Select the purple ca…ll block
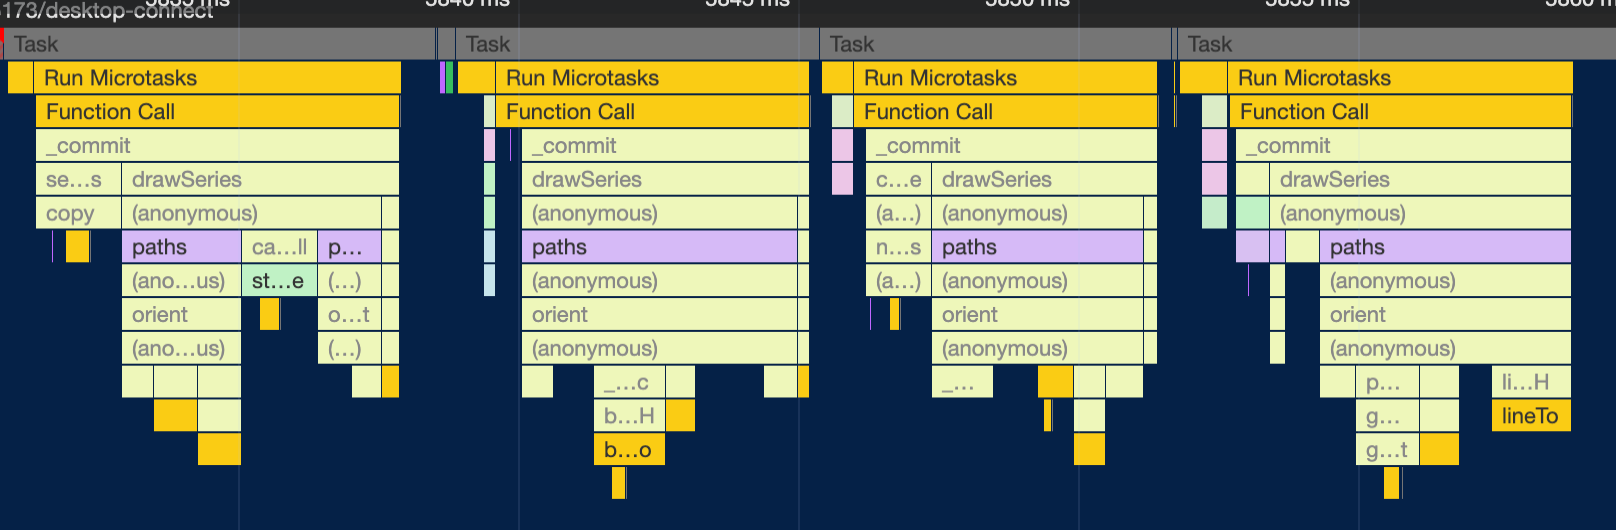Screen dimensions: 1616x530 click(279, 247)
